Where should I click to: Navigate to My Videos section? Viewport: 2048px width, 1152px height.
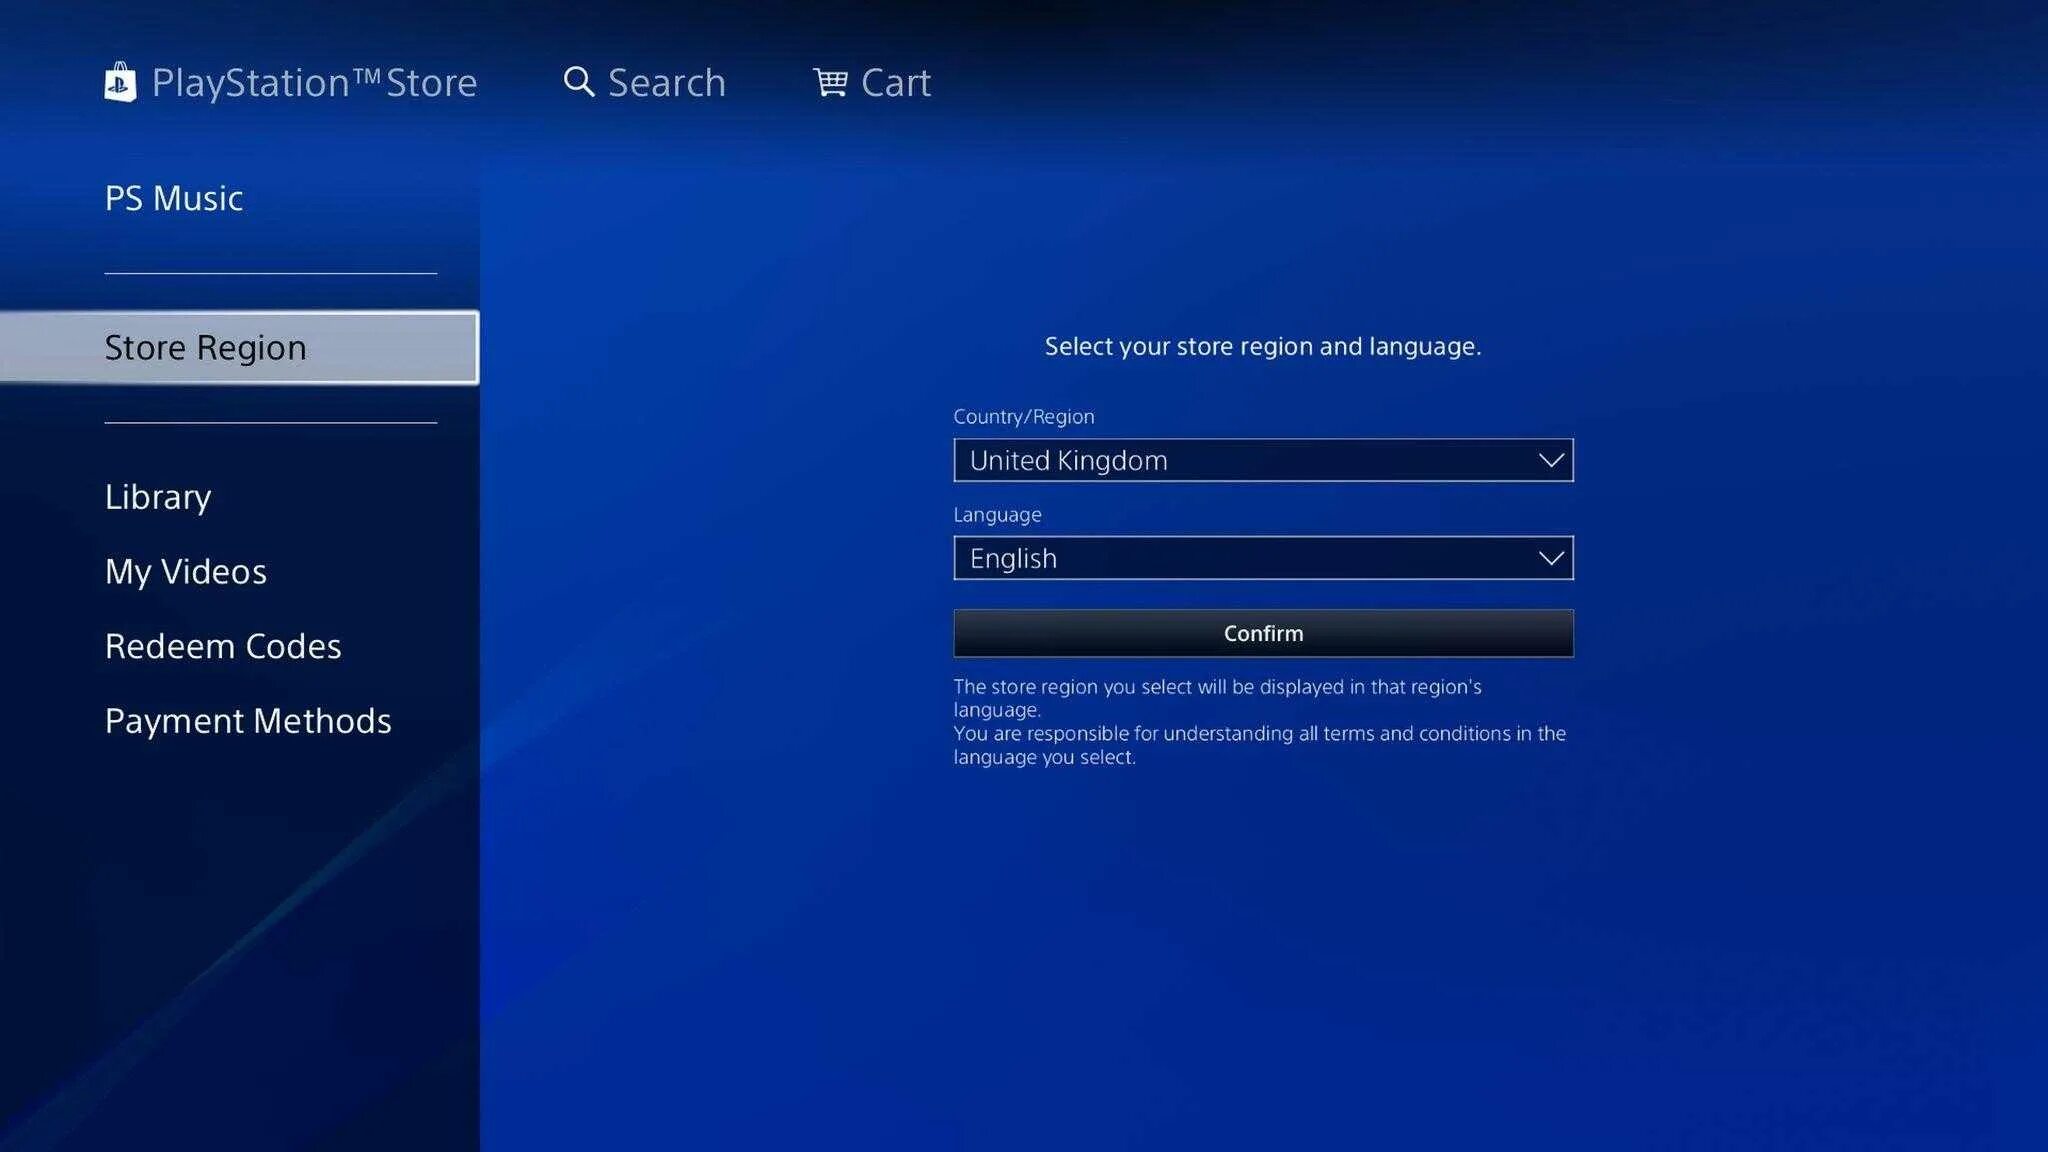coord(186,571)
